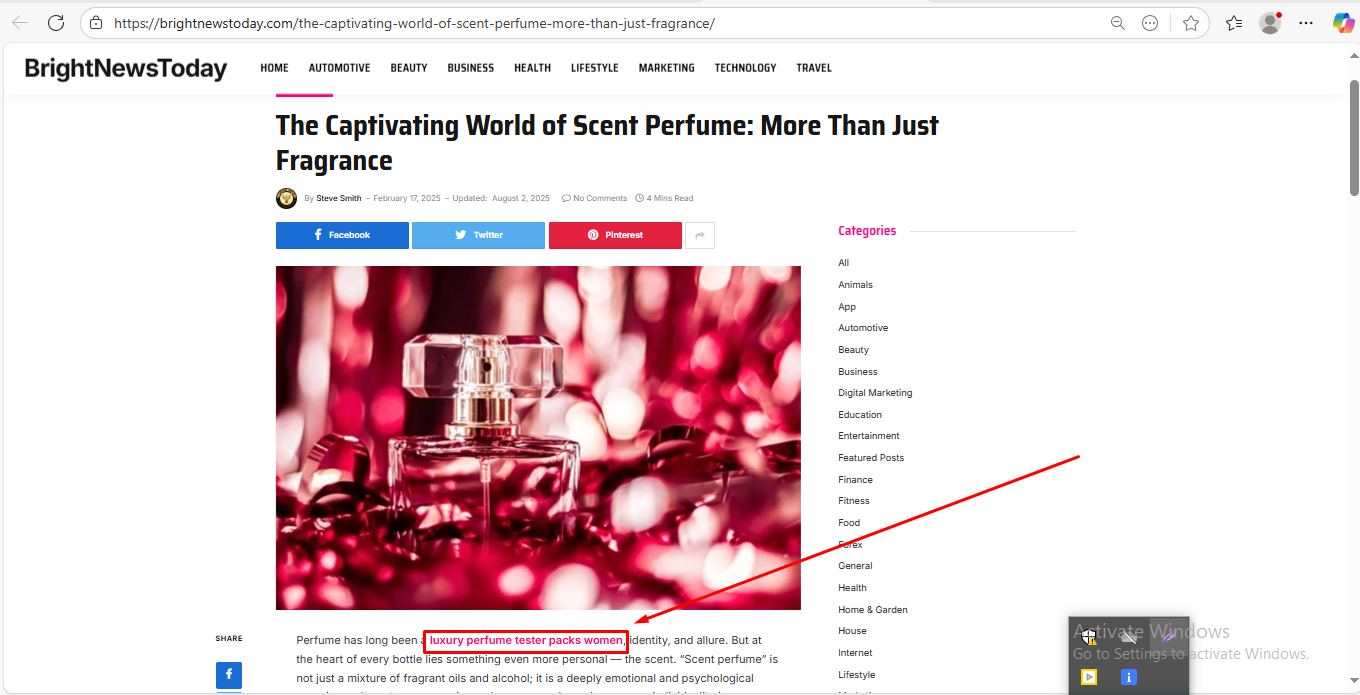Screen dimensions: 1360x695
Task: Open the Edge Settings and more menu
Action: pos(1306,23)
